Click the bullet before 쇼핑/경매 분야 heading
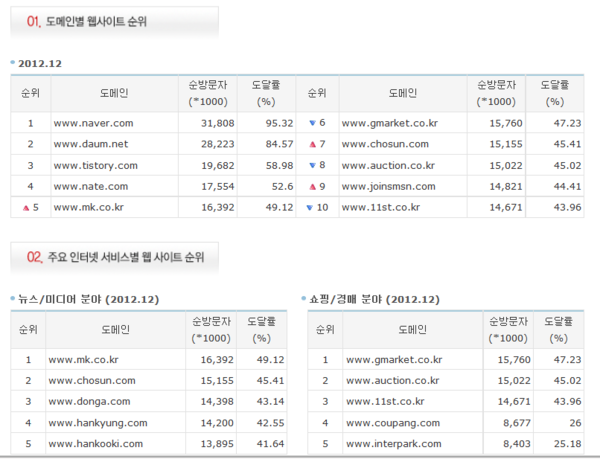 coord(303,298)
